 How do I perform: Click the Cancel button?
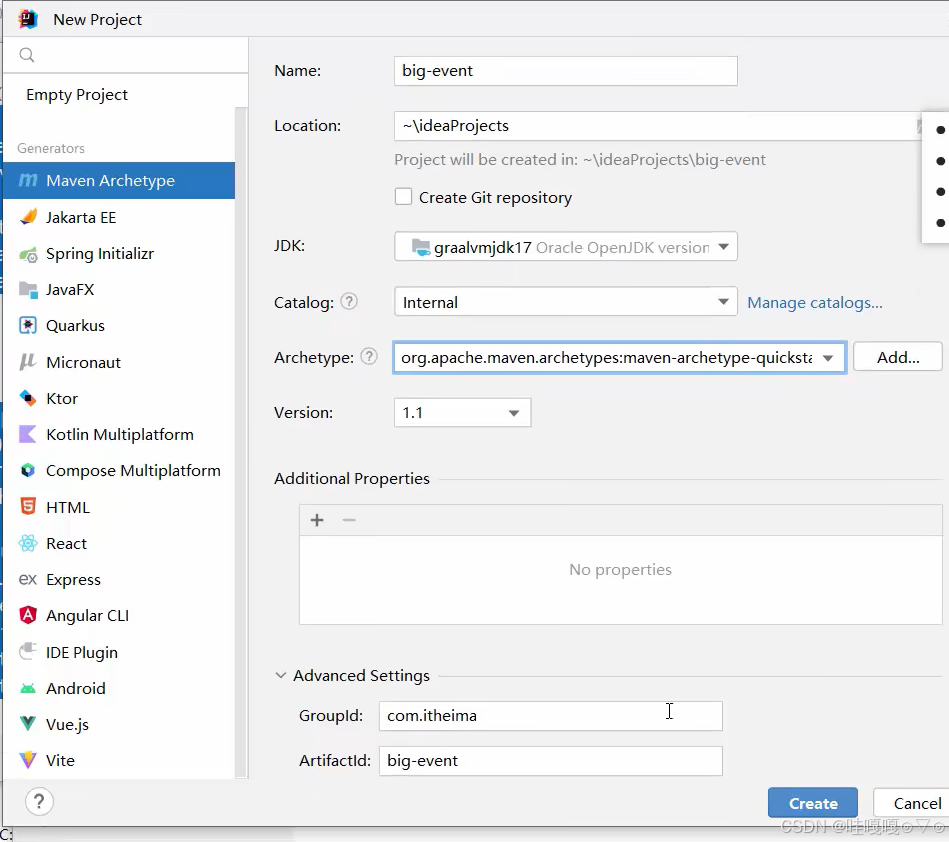point(916,803)
